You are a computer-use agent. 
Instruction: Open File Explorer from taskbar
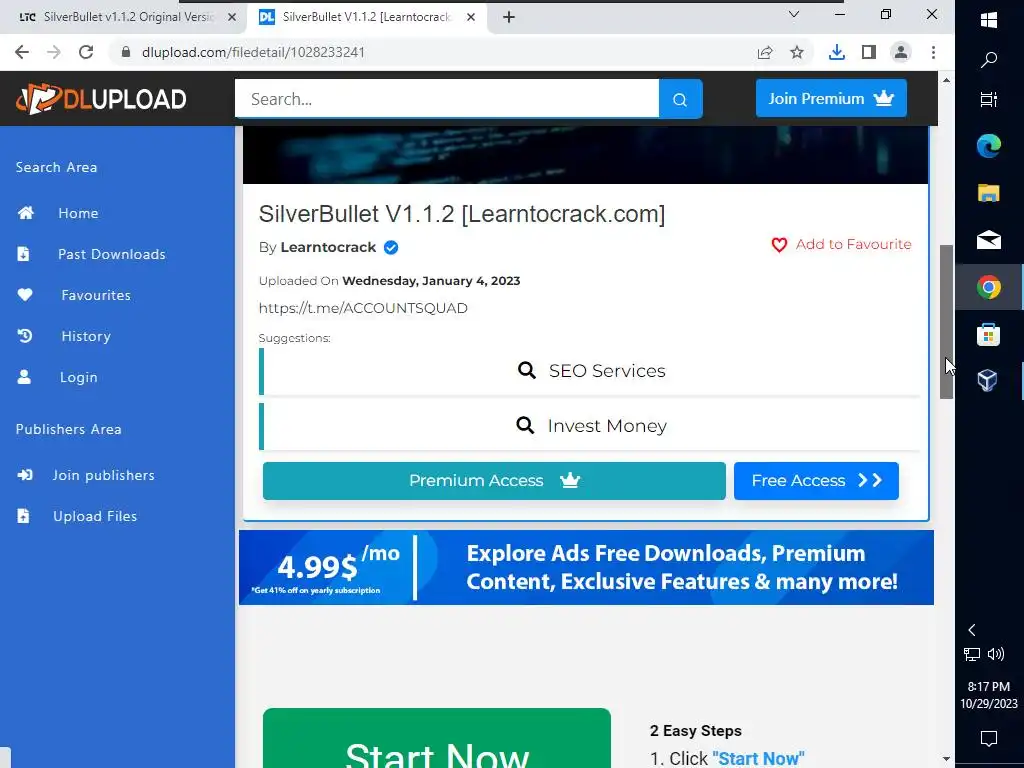coord(989,193)
